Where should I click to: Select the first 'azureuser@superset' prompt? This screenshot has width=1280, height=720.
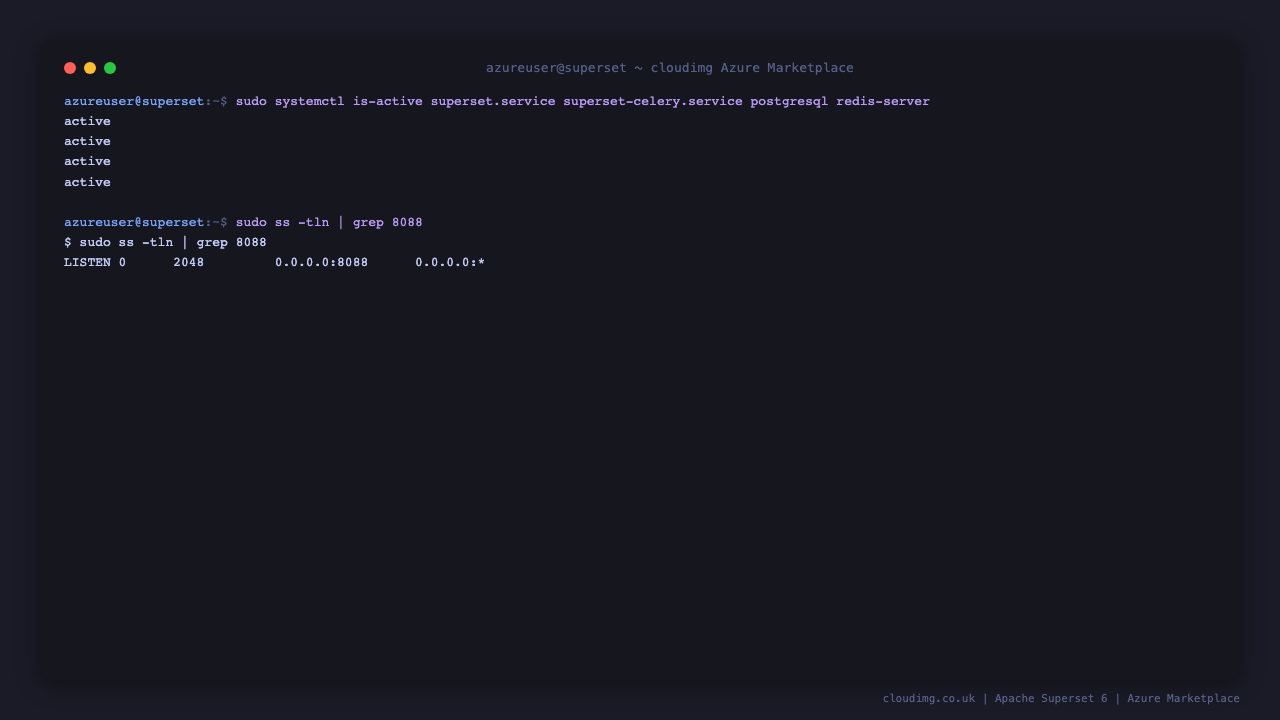tap(134, 101)
